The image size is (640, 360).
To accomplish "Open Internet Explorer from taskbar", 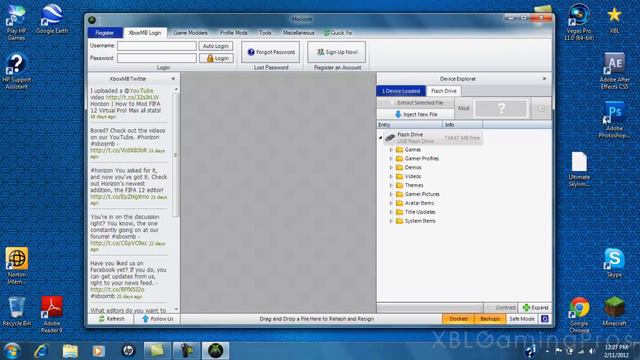I will click(41, 351).
